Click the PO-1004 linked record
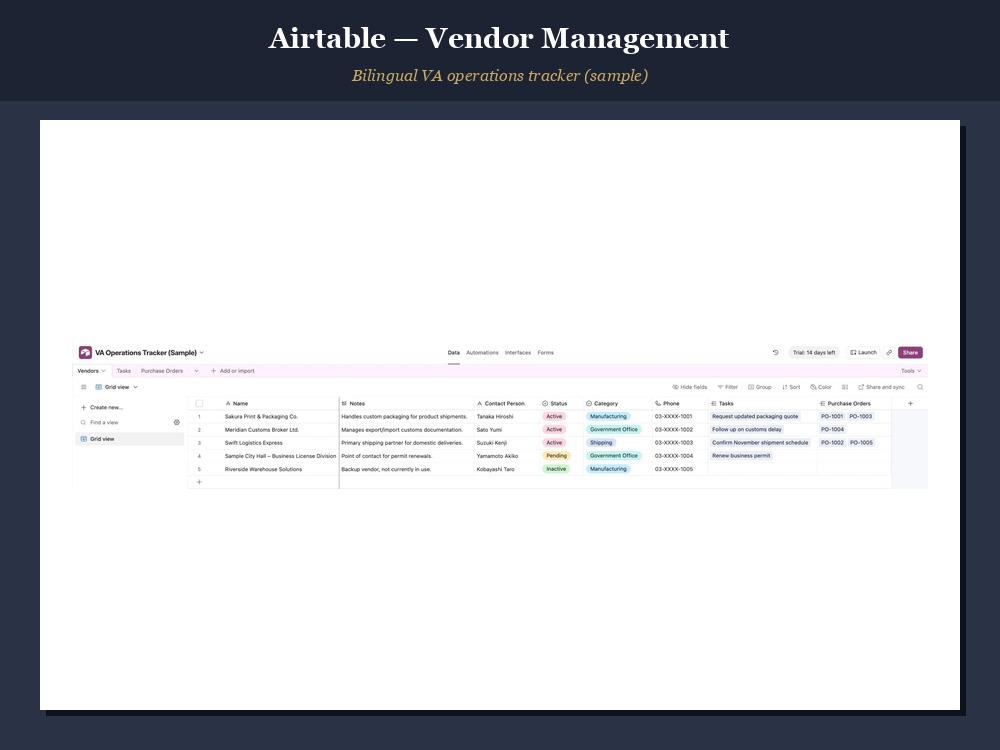Viewport: 1000px width, 750px height. pyautogui.click(x=832, y=430)
